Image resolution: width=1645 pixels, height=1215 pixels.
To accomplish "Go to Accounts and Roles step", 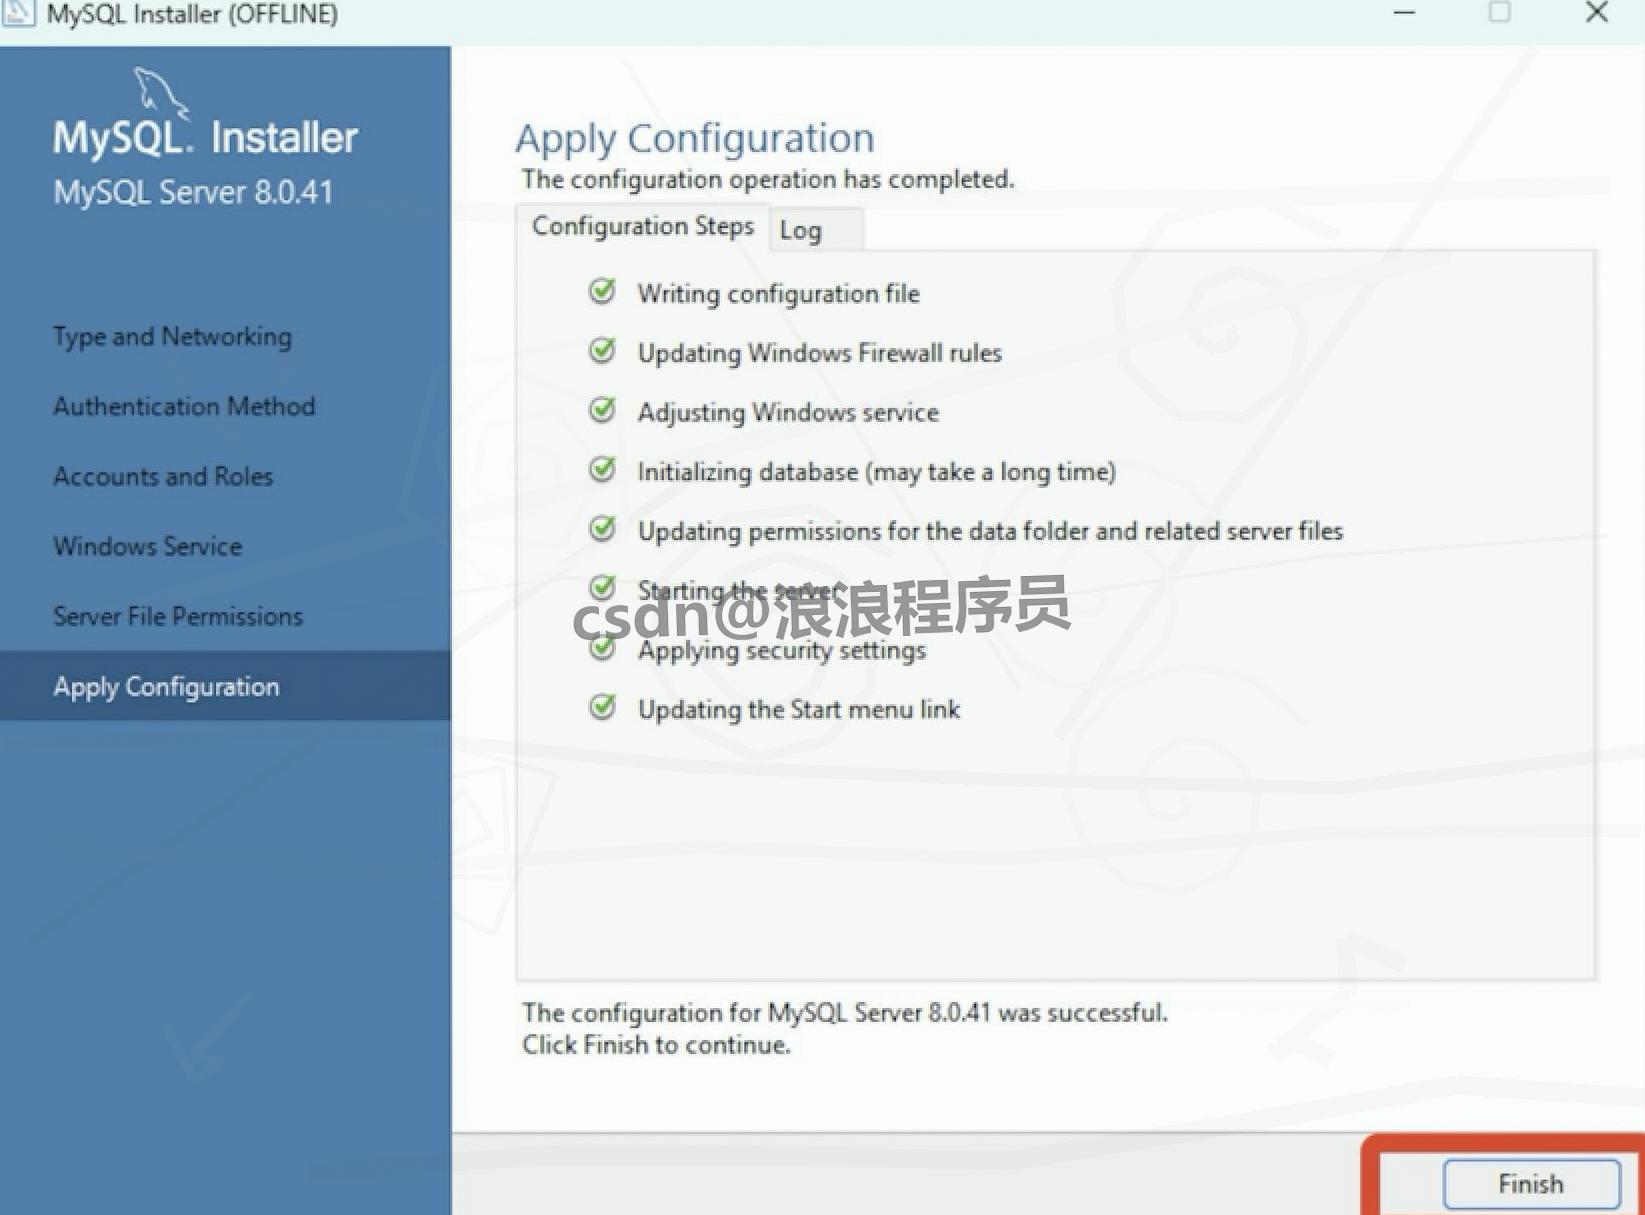I will [x=163, y=476].
